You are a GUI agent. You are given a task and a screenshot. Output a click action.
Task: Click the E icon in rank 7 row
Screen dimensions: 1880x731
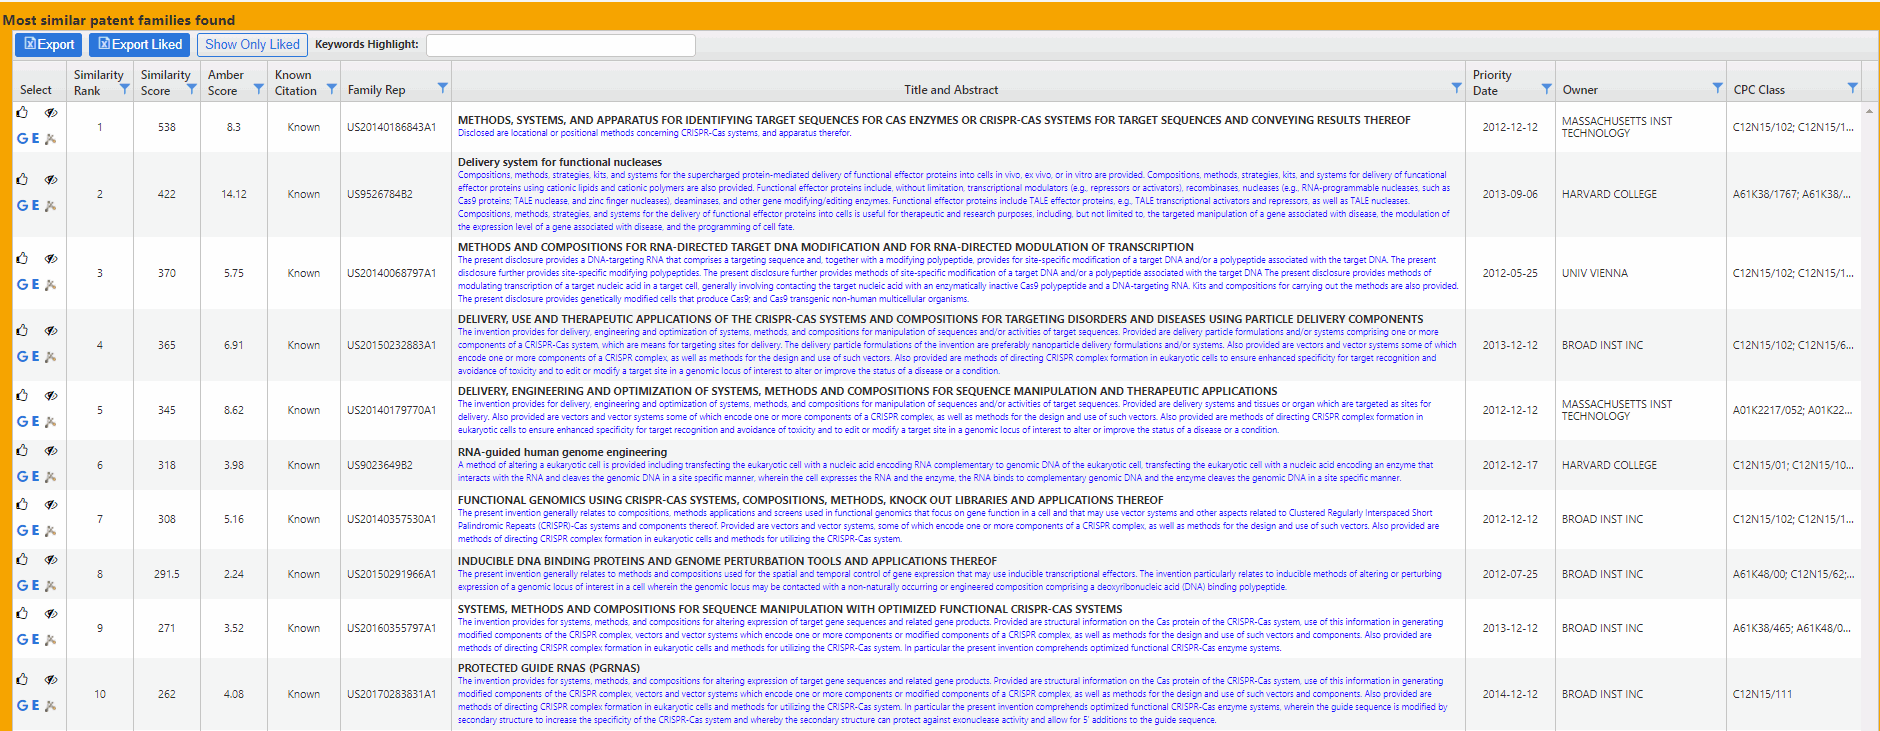click(35, 531)
